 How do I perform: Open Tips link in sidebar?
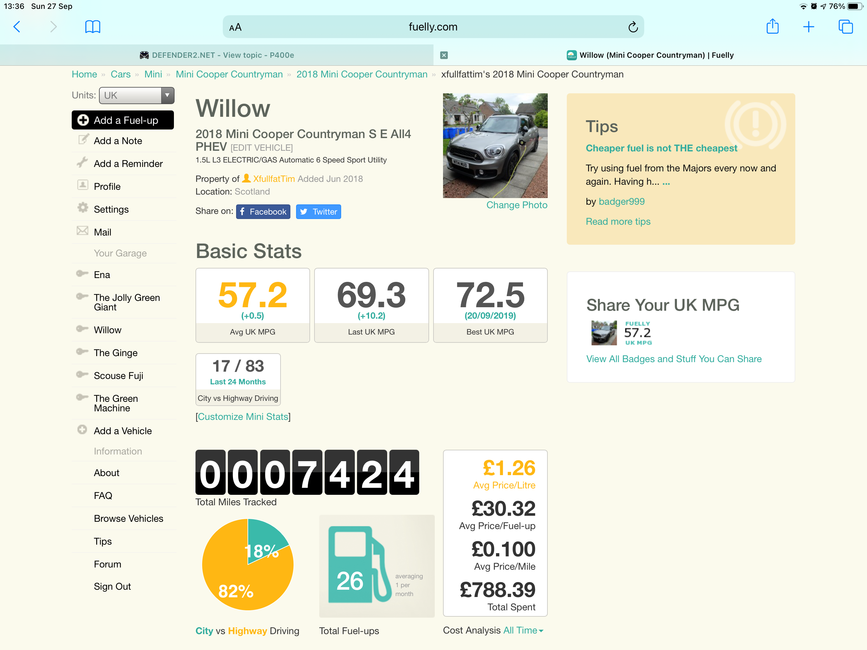click(103, 542)
